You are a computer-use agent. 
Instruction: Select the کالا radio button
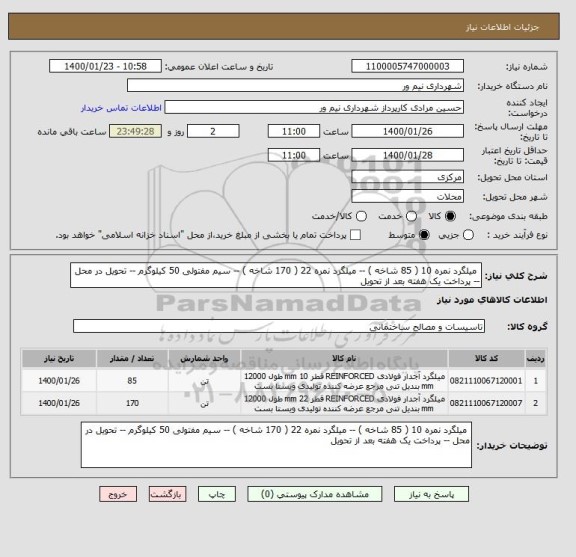tap(450, 216)
